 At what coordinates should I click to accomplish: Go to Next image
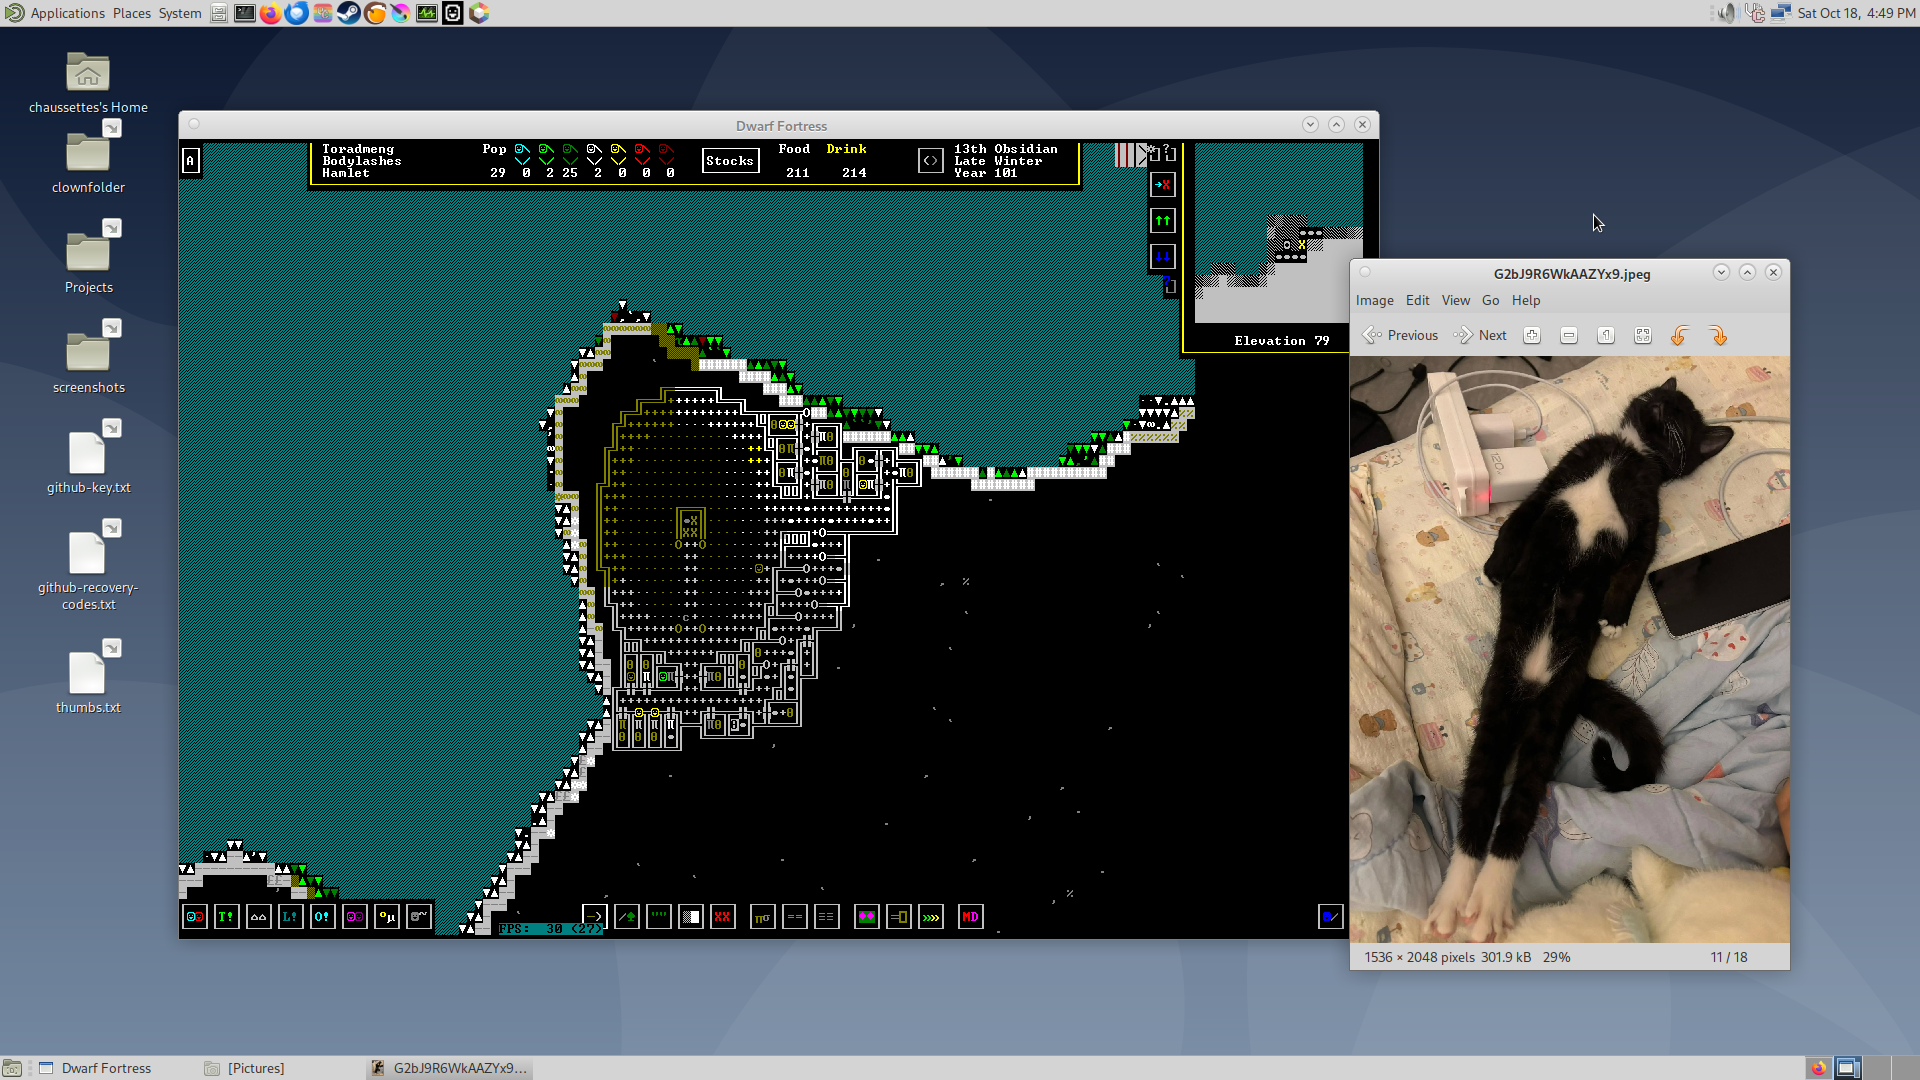[1480, 336]
